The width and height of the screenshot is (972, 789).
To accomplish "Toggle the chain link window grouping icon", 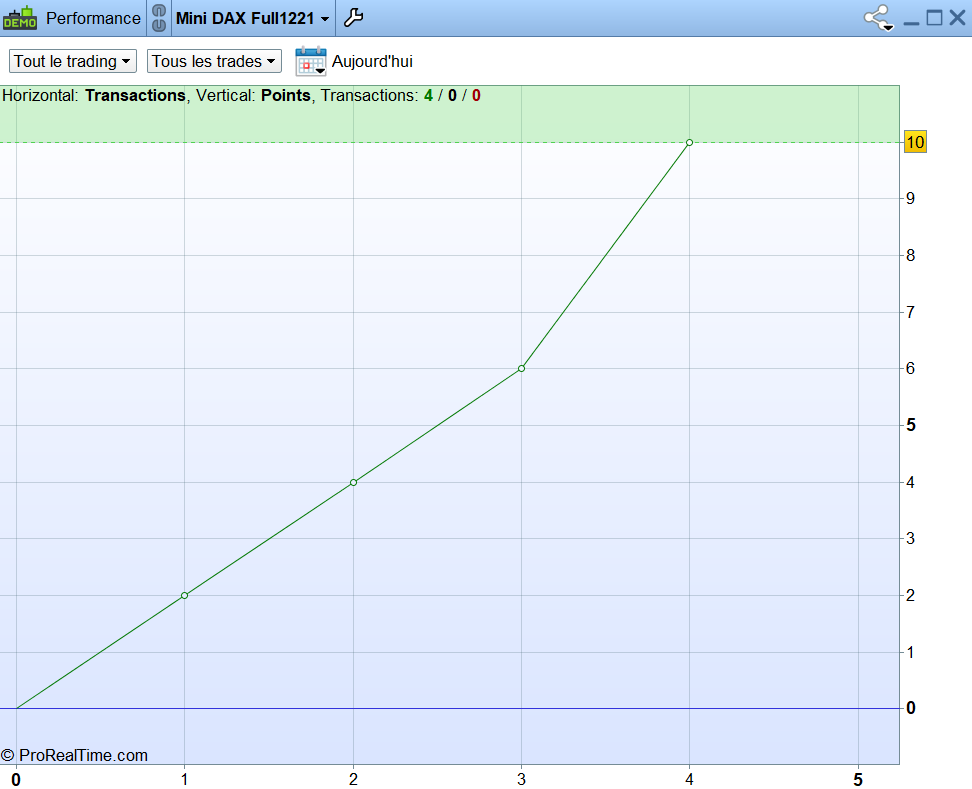I will pos(159,18).
